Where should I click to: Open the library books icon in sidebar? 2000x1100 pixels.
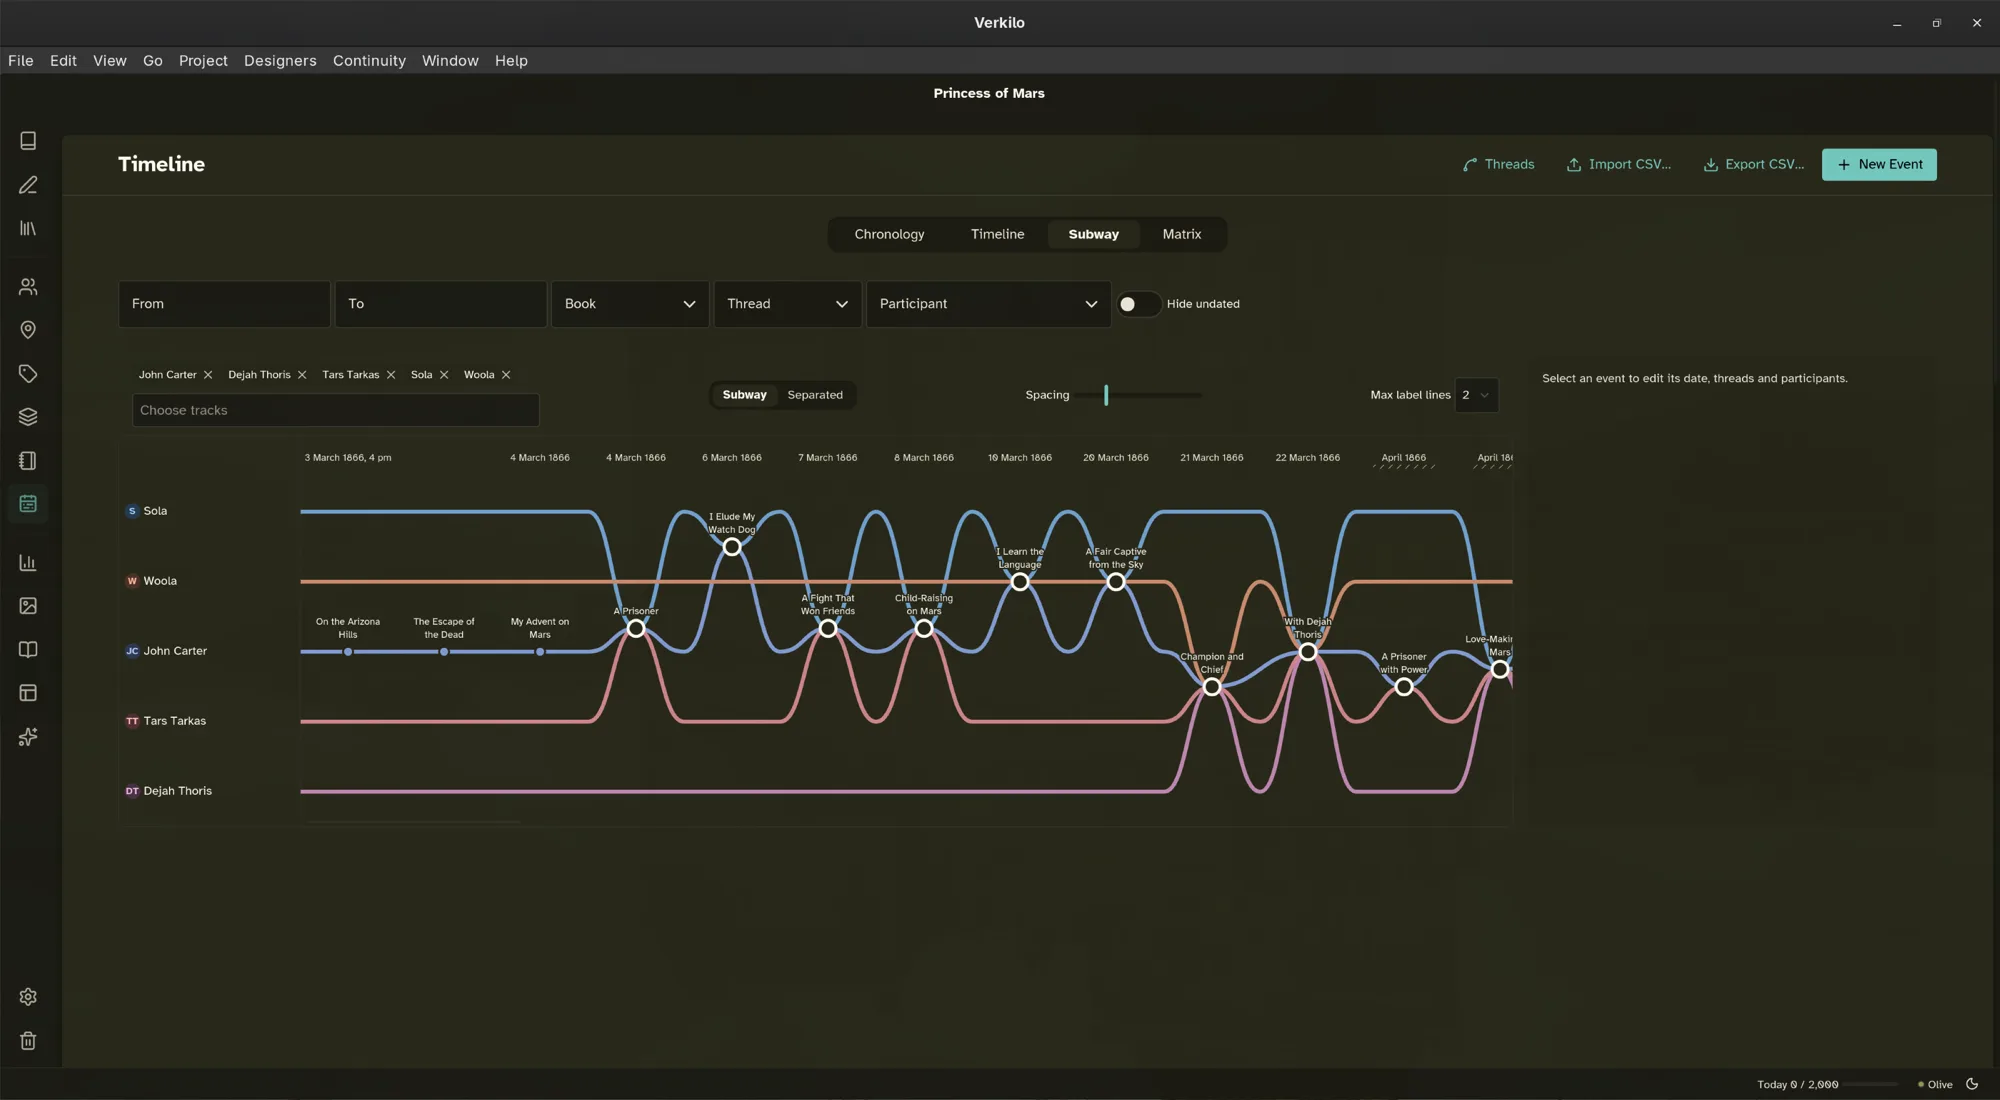[28, 229]
